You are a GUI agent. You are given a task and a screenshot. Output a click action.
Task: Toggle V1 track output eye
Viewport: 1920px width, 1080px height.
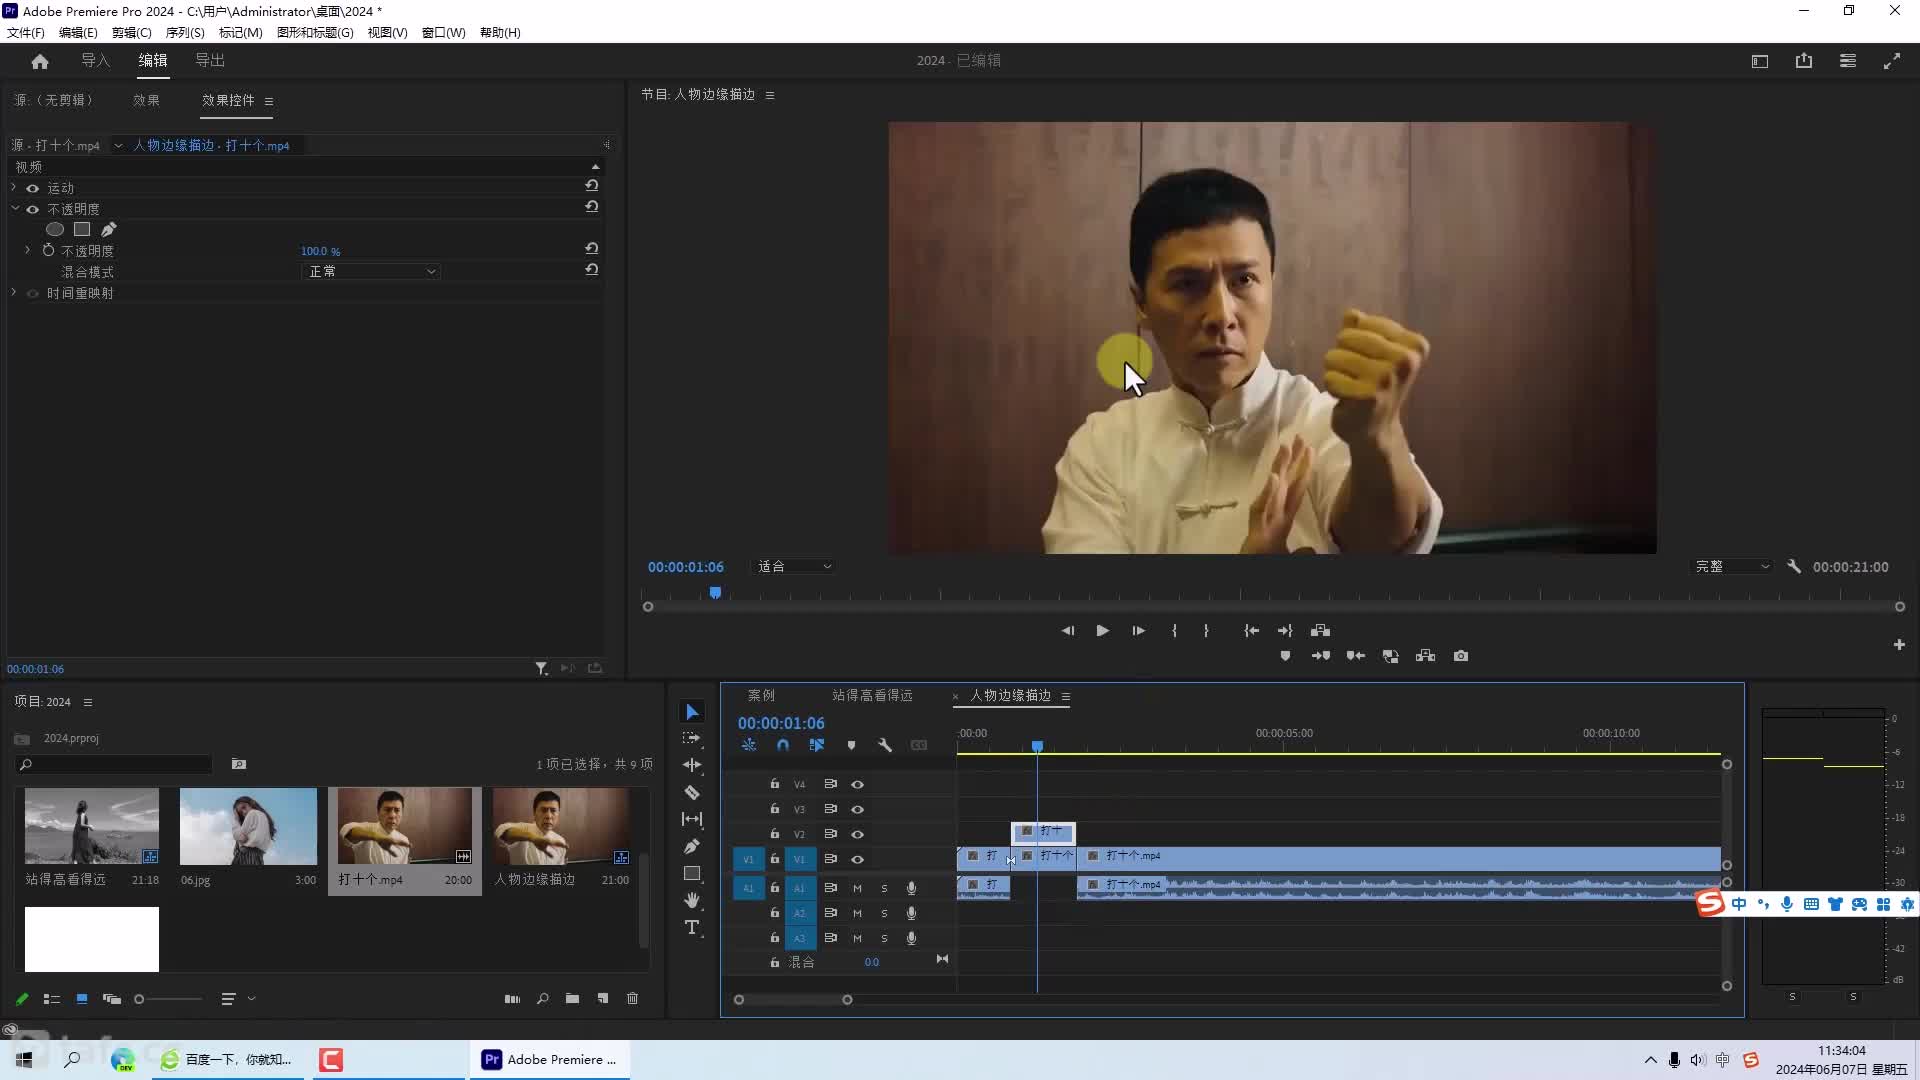[857, 859]
